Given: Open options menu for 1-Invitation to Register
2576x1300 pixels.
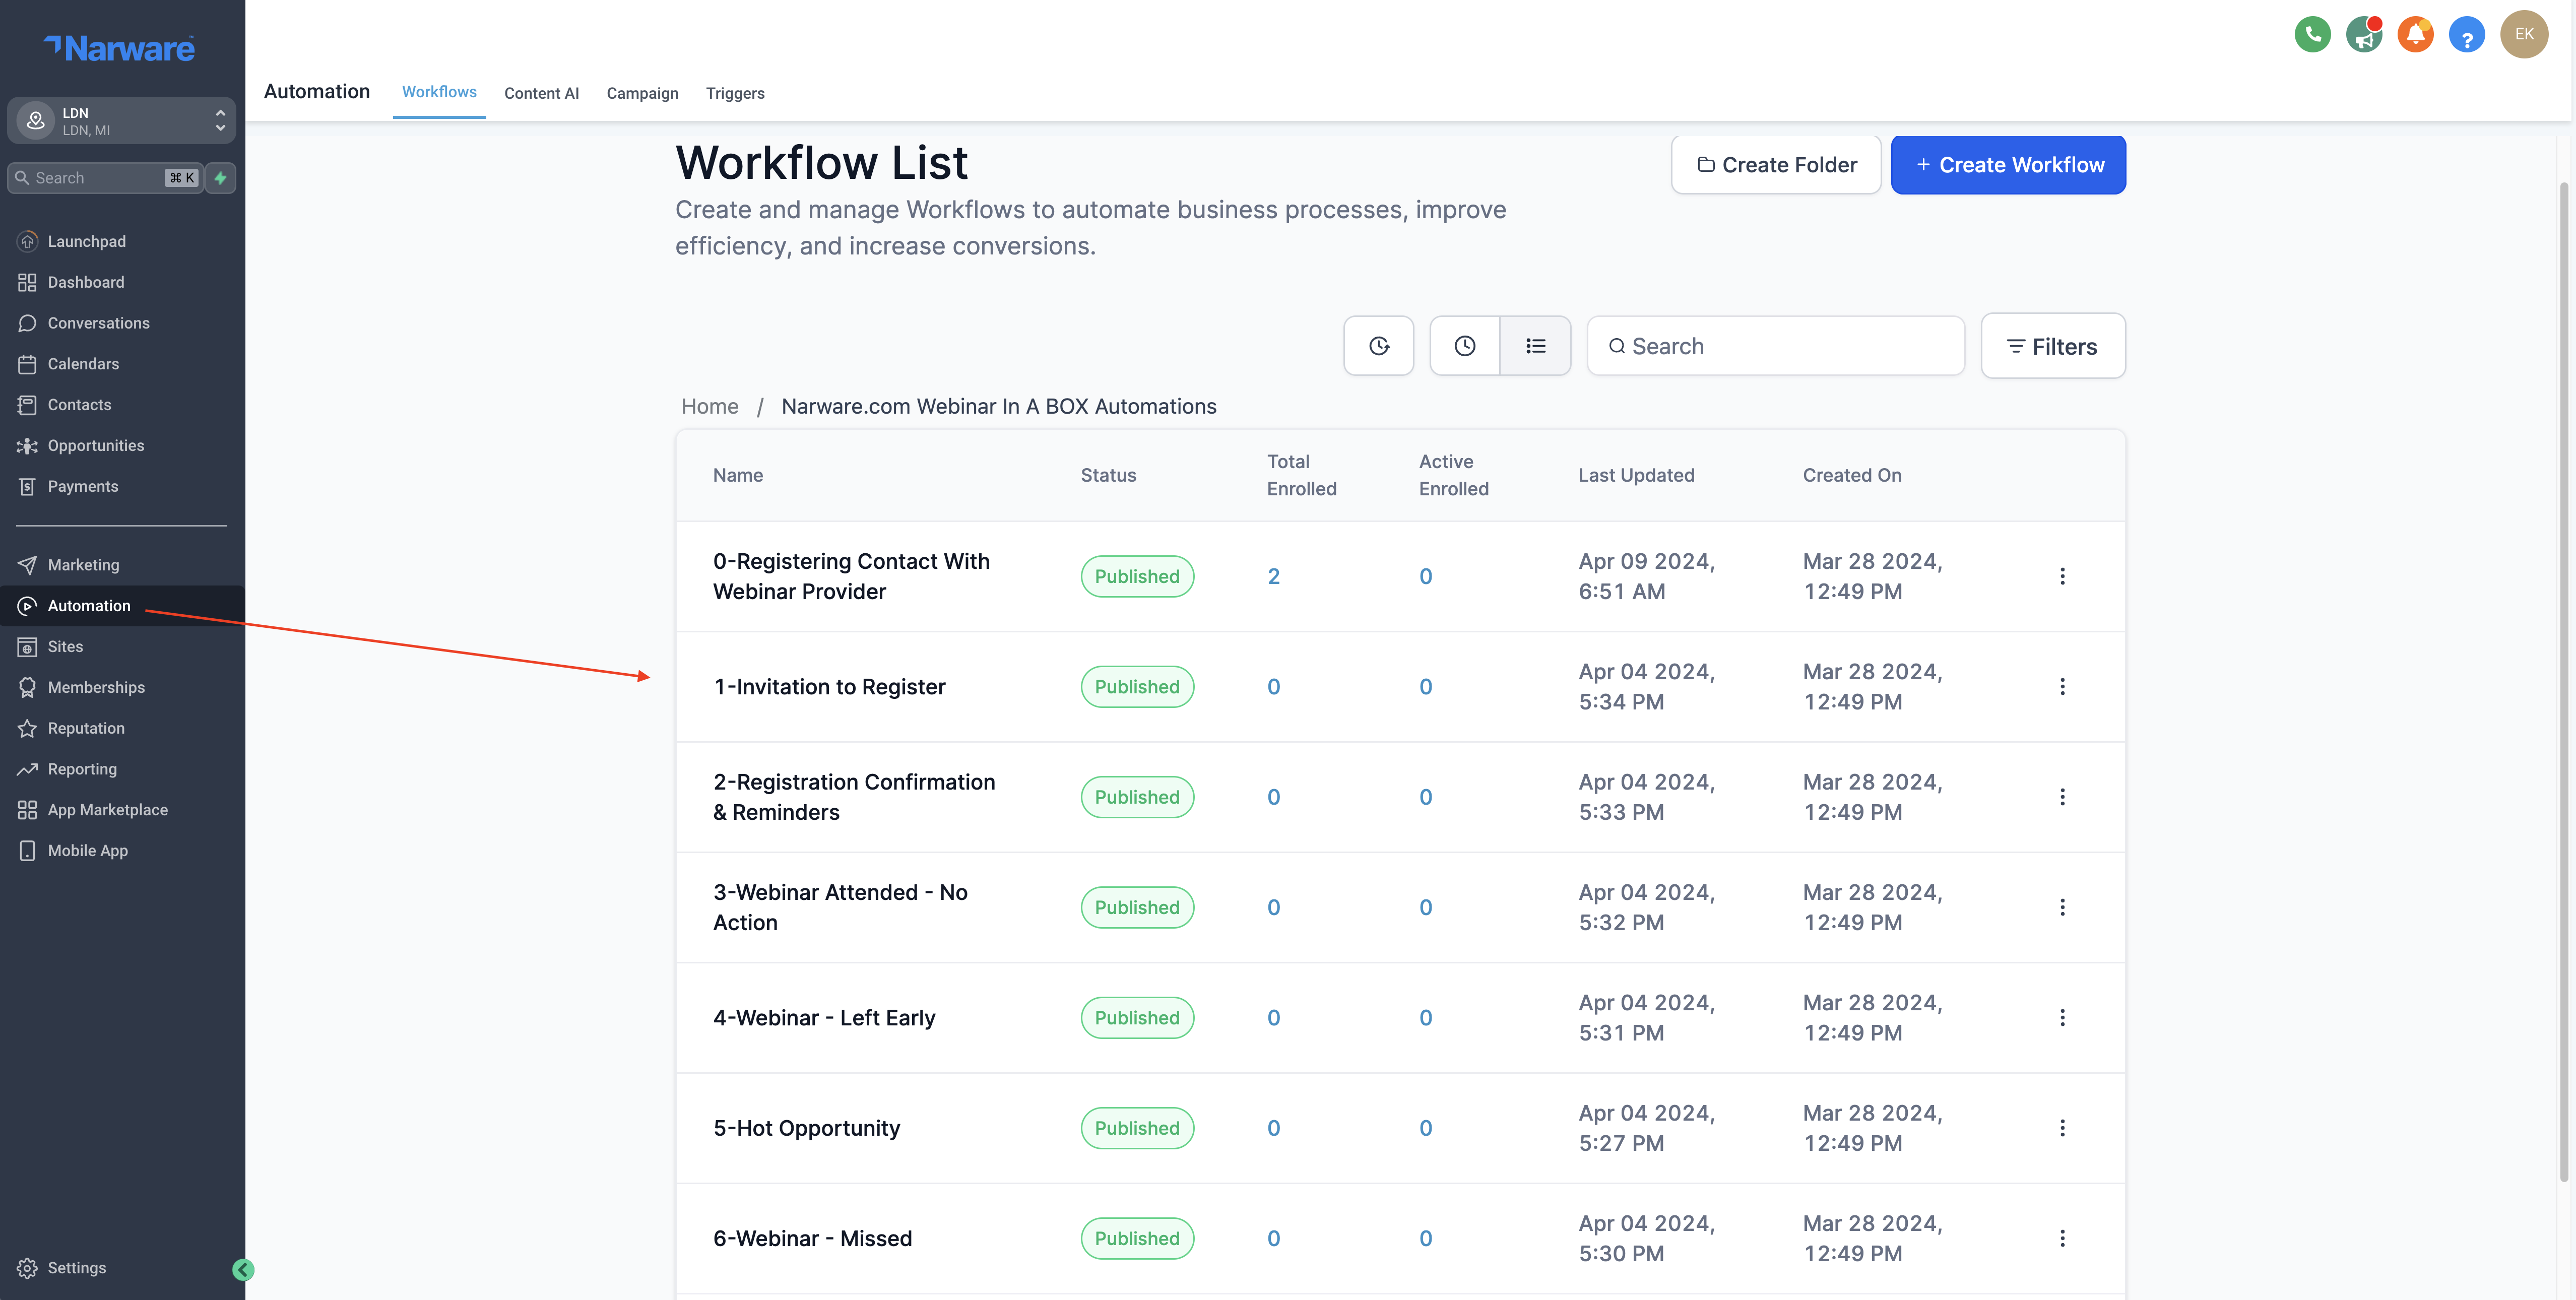Looking at the screenshot, I should tap(2062, 687).
